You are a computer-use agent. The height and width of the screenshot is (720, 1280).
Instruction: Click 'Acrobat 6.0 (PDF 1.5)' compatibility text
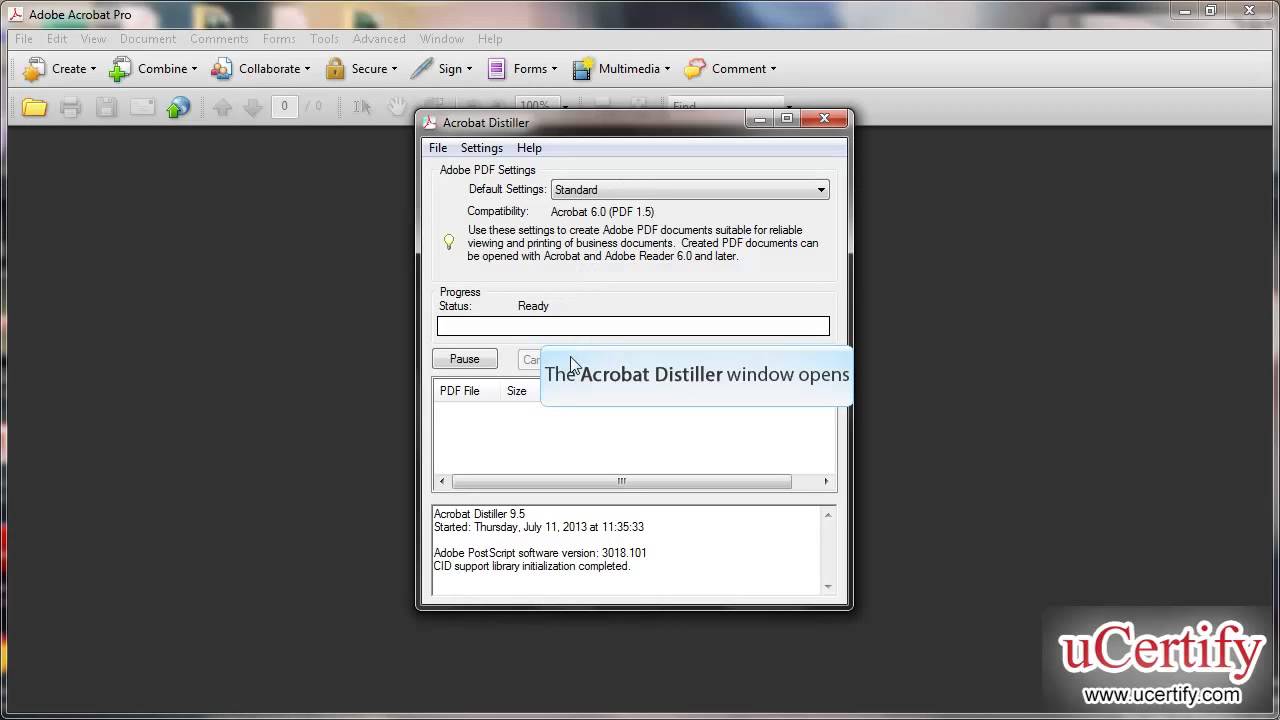(x=602, y=212)
